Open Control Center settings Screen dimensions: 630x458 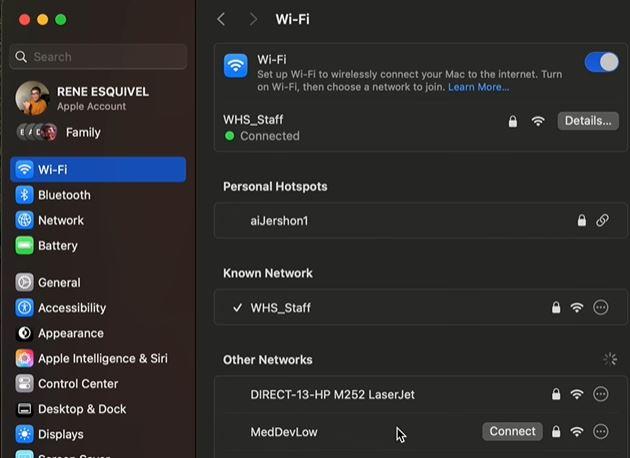point(98,384)
